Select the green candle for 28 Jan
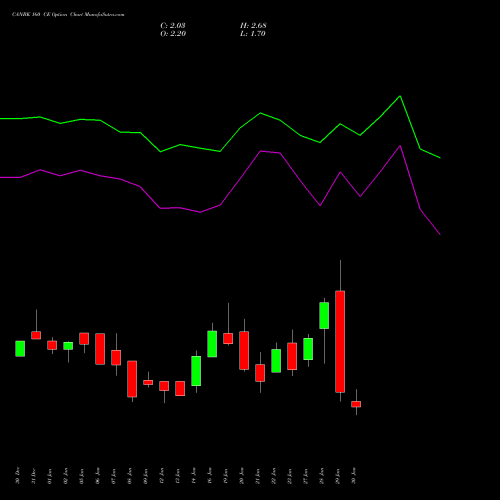Screen dimensions: 500x500 coord(324,315)
